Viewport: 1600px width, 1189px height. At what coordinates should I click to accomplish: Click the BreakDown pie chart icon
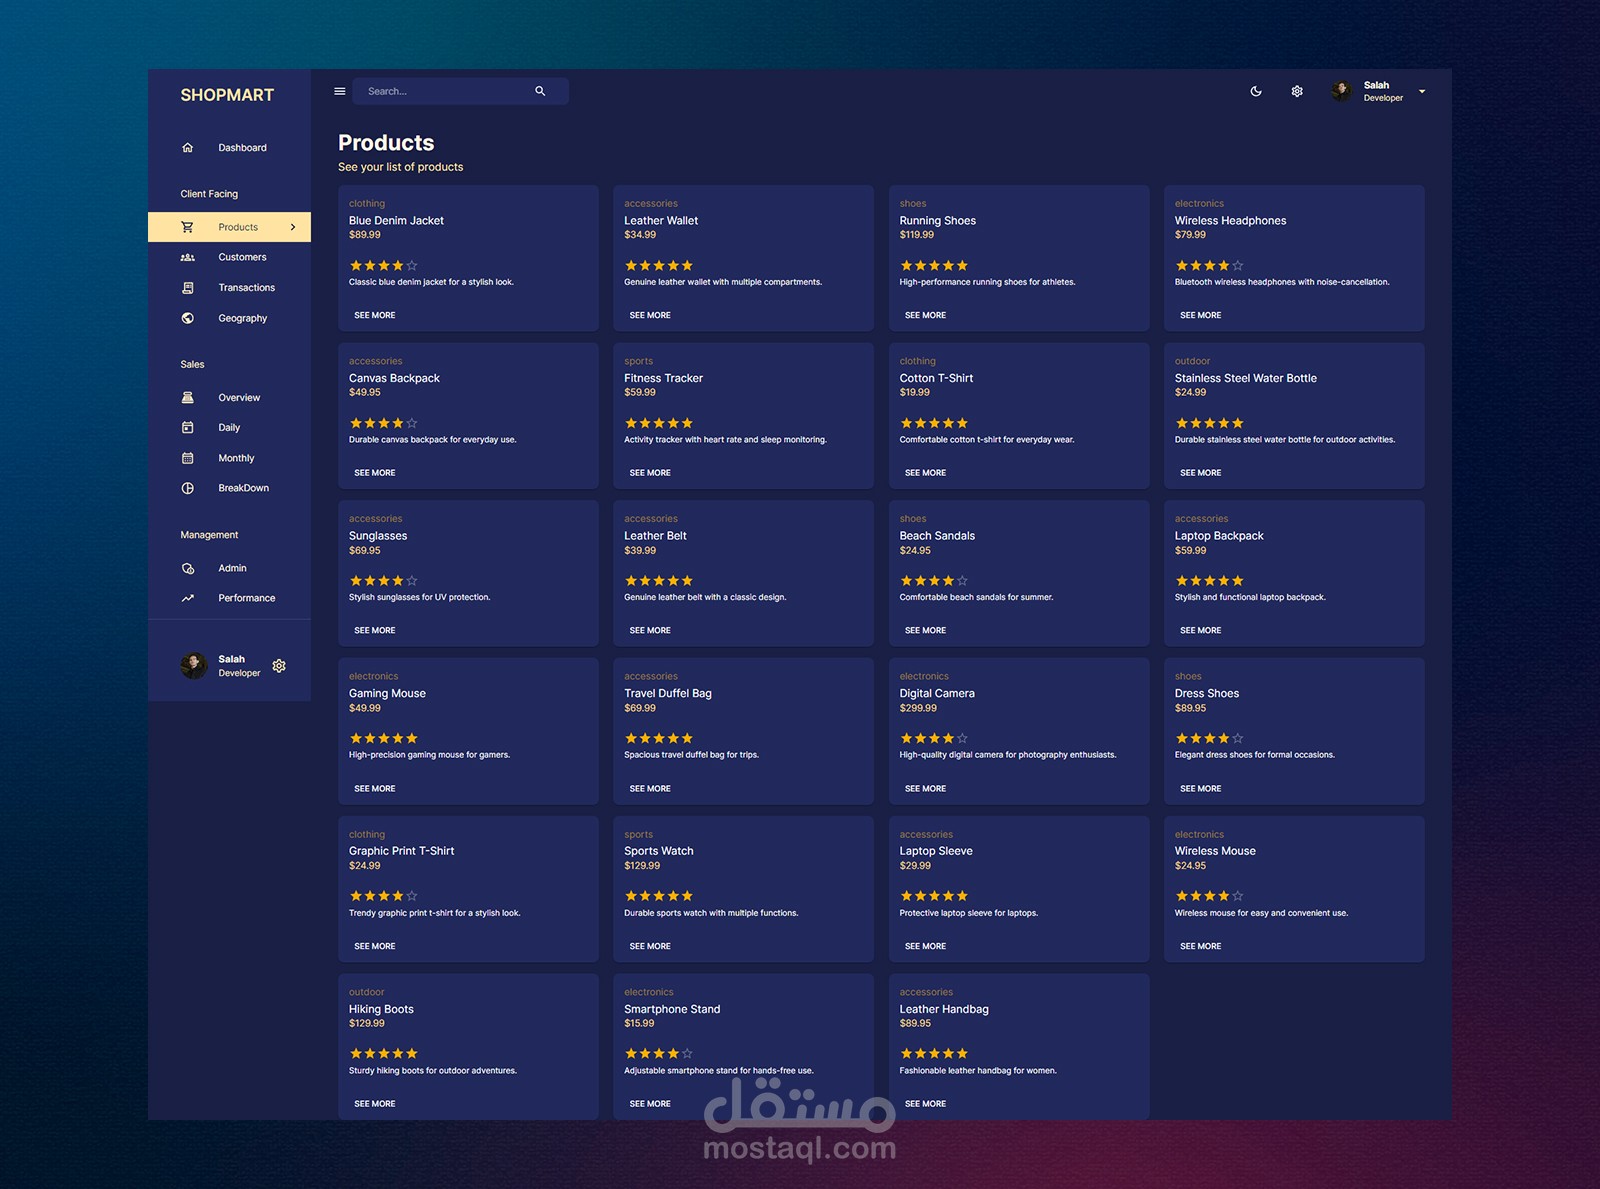pyautogui.click(x=188, y=488)
